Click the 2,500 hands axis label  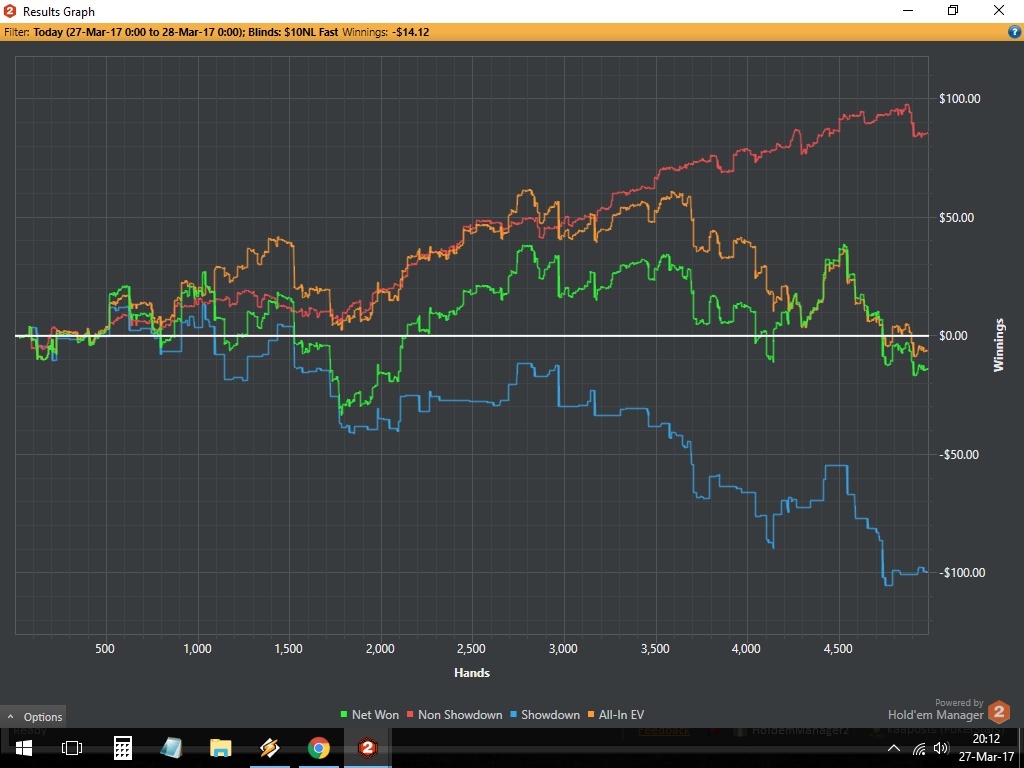[472, 648]
